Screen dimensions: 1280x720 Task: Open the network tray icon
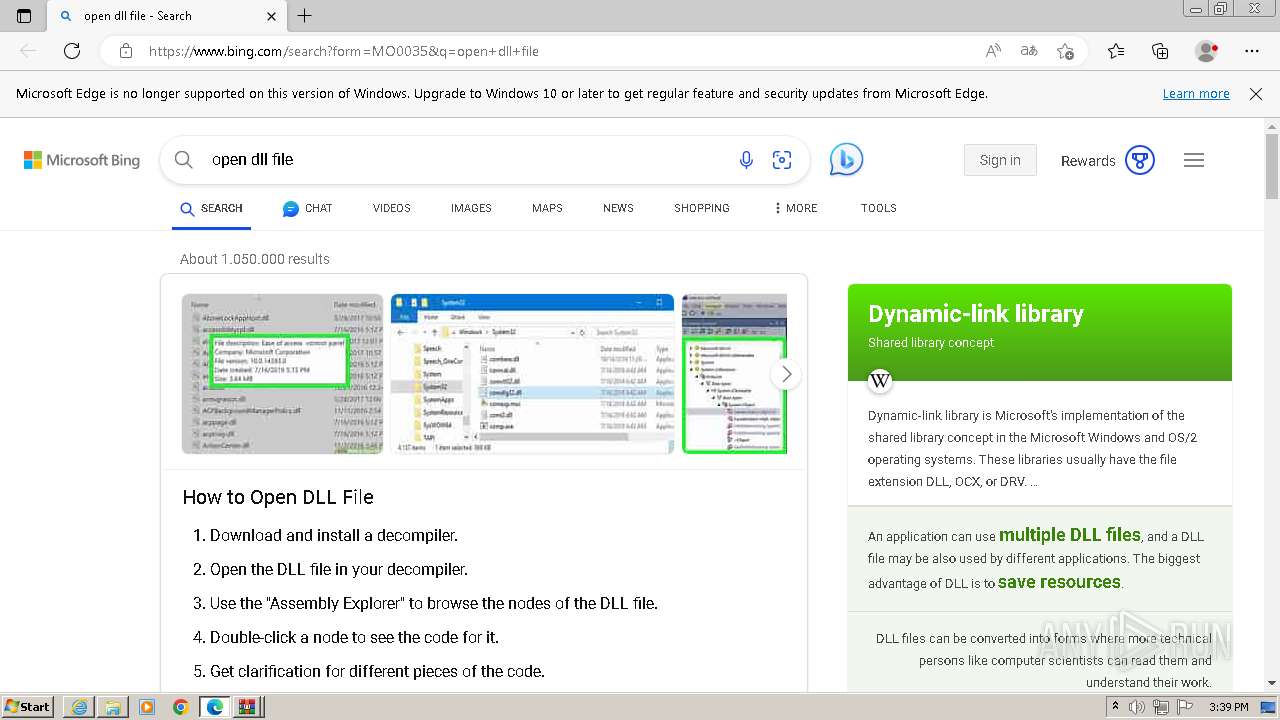[x=1160, y=707]
